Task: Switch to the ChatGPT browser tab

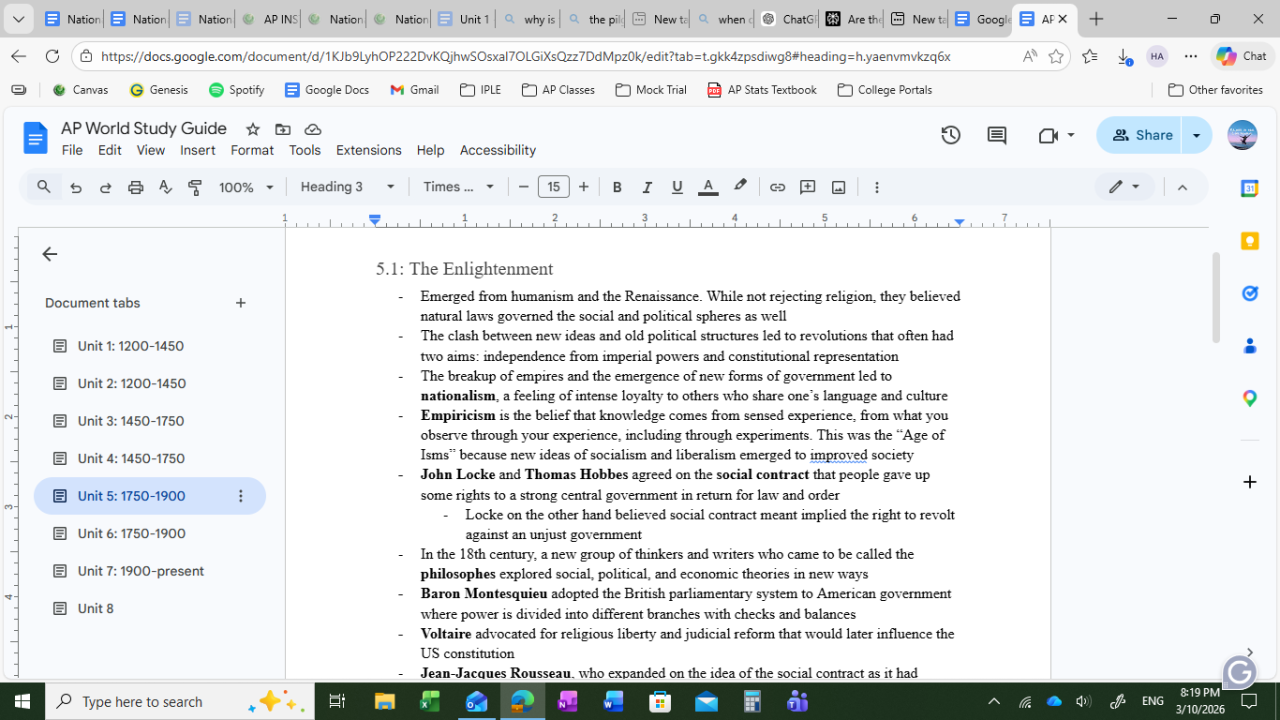Action: 788,19
